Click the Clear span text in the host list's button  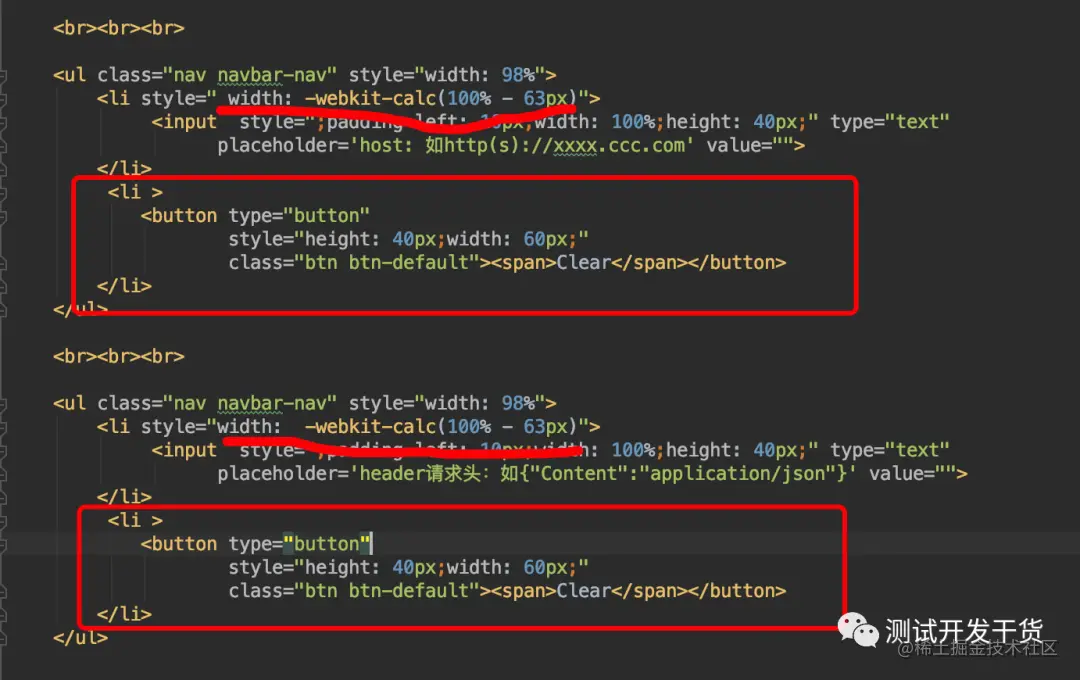pos(584,262)
